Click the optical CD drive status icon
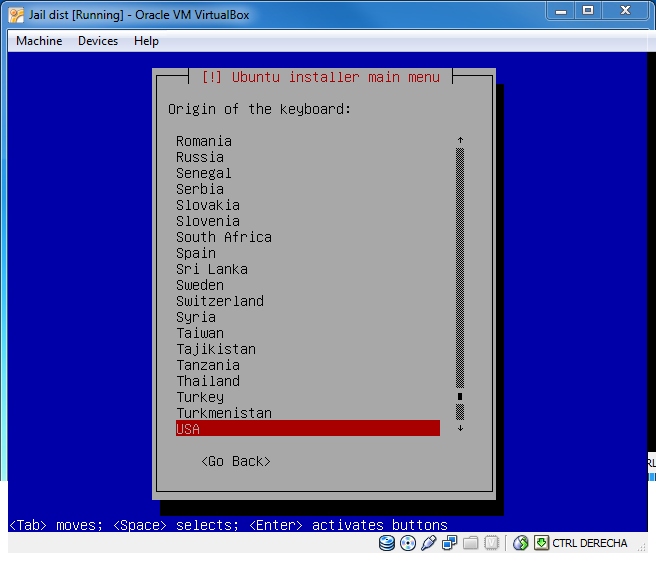 (x=408, y=543)
